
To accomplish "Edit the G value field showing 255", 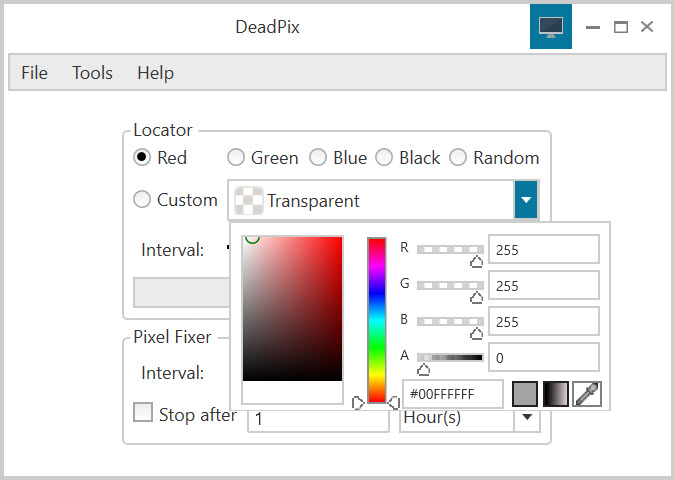I will (x=544, y=285).
